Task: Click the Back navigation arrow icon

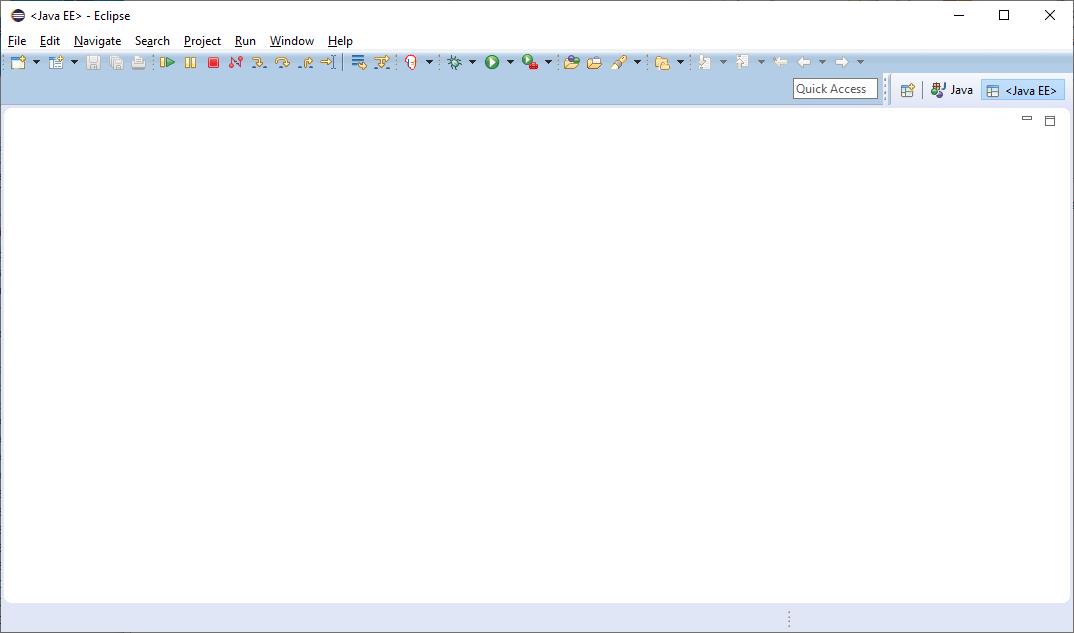Action: 804,62
